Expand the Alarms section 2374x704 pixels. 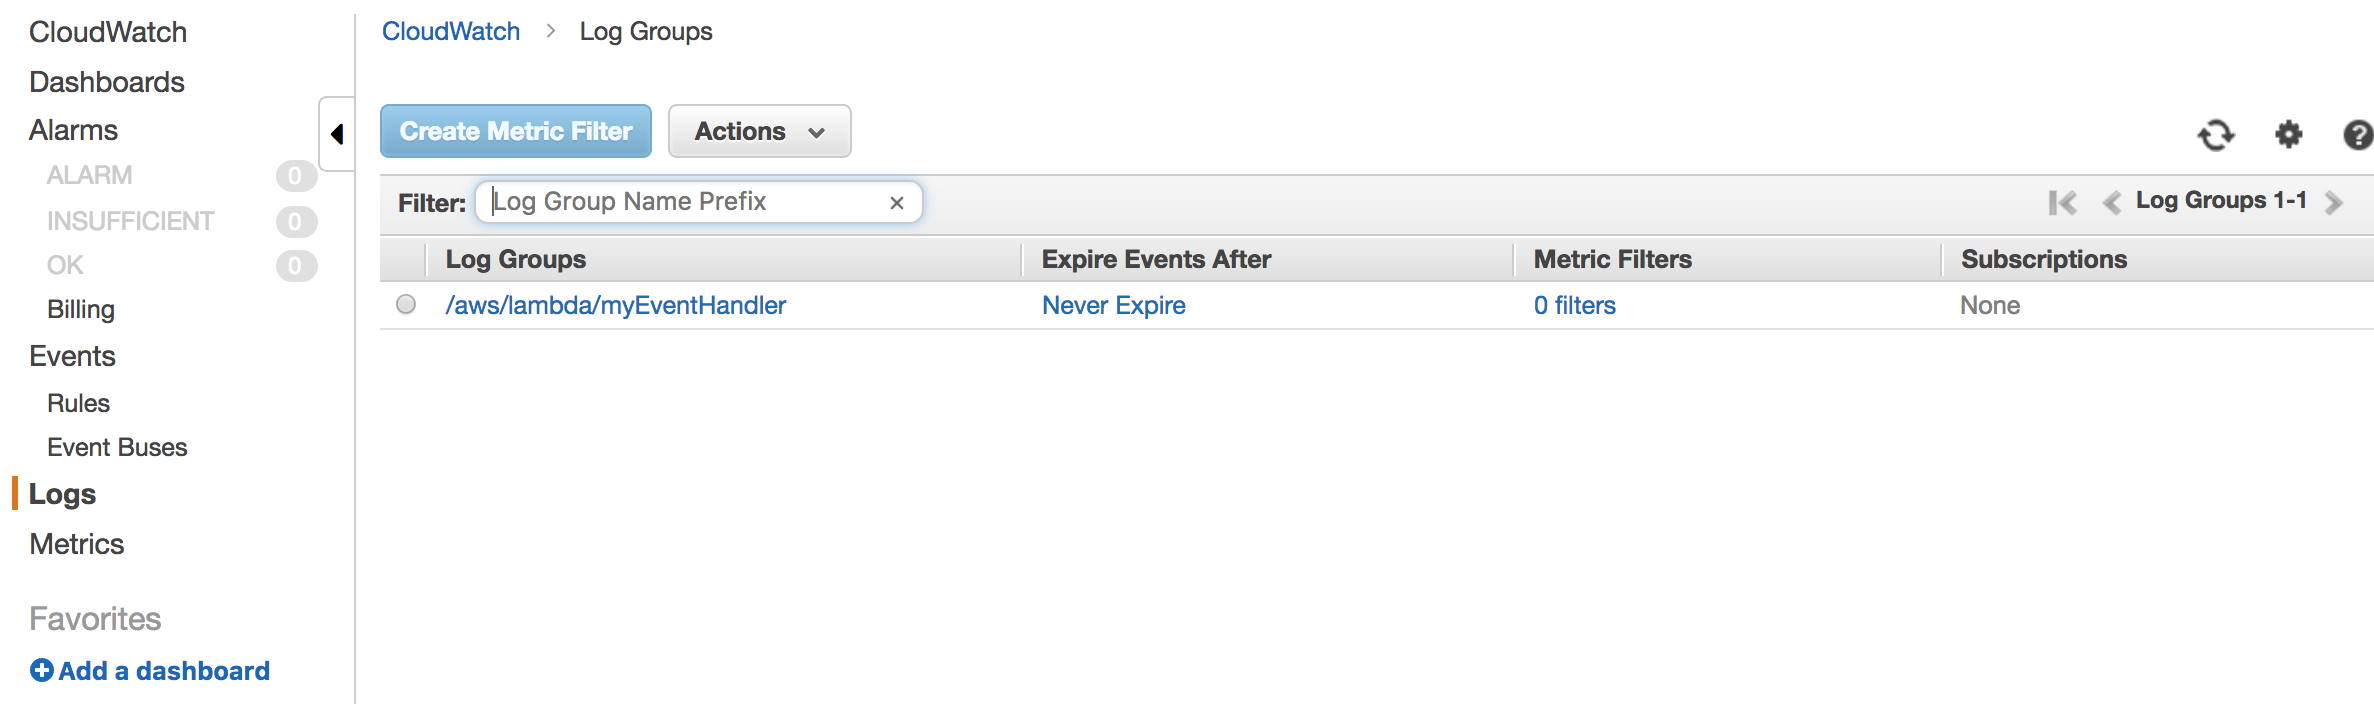73,129
